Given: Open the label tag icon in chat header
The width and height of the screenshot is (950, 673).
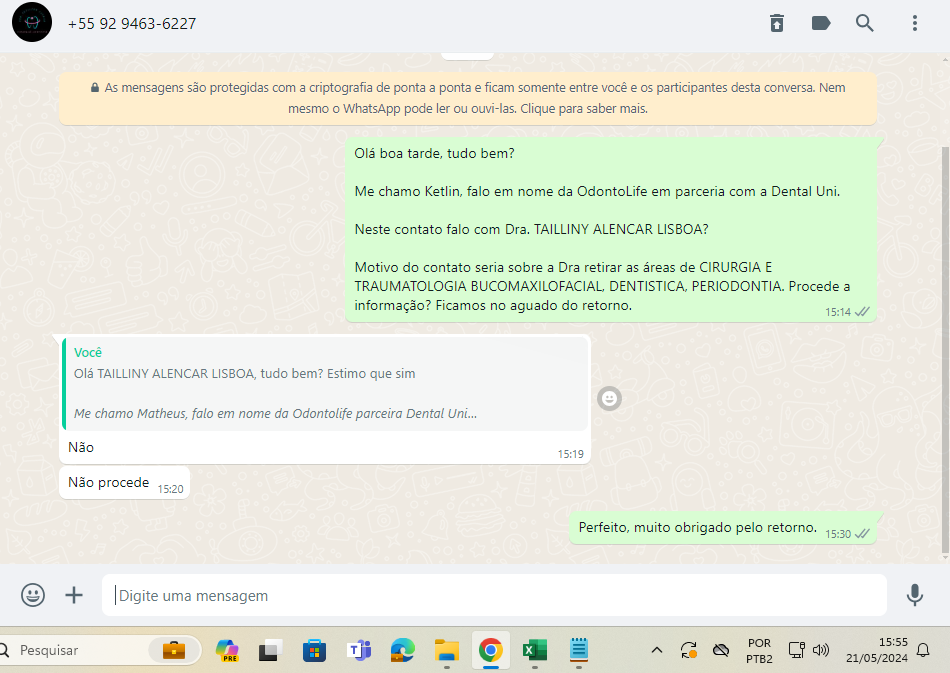Looking at the screenshot, I should (821, 23).
